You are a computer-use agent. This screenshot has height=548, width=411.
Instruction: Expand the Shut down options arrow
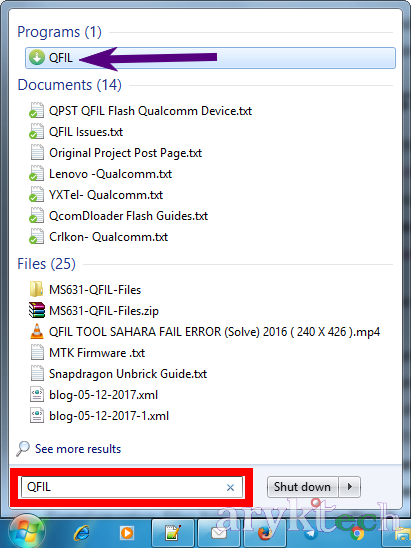click(349, 486)
